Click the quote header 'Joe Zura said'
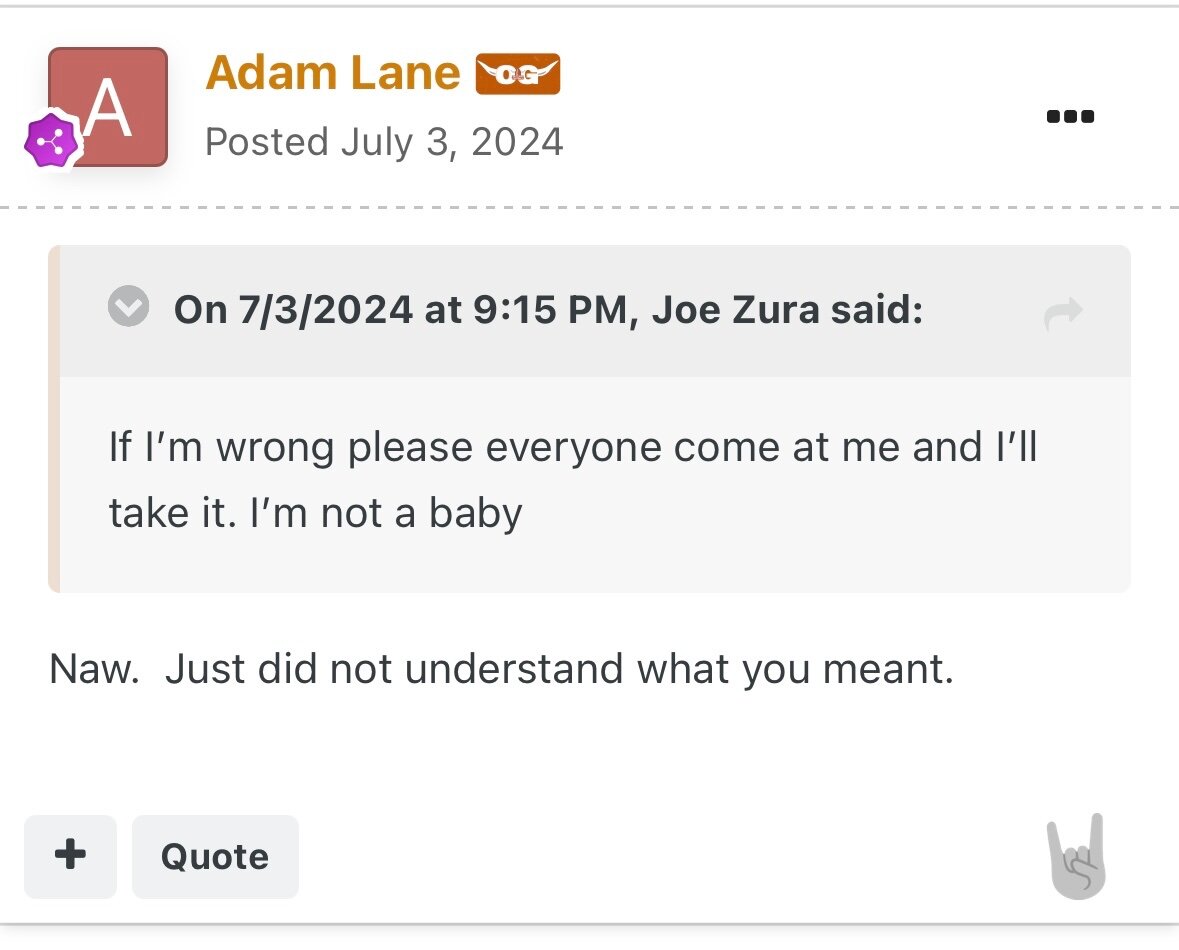 (x=787, y=309)
